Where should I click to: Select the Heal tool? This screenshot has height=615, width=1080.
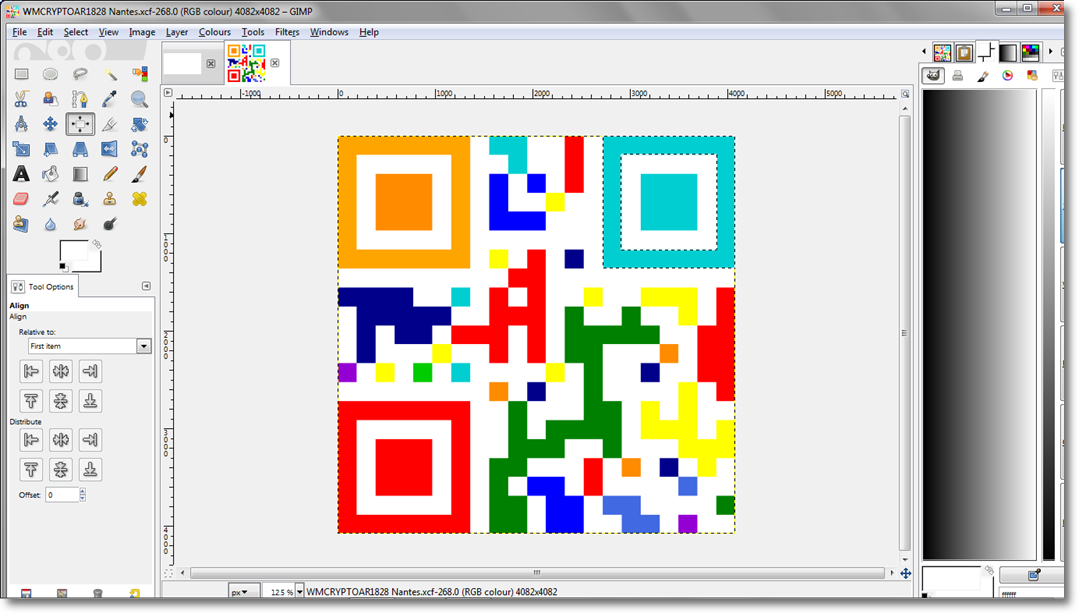(x=139, y=199)
